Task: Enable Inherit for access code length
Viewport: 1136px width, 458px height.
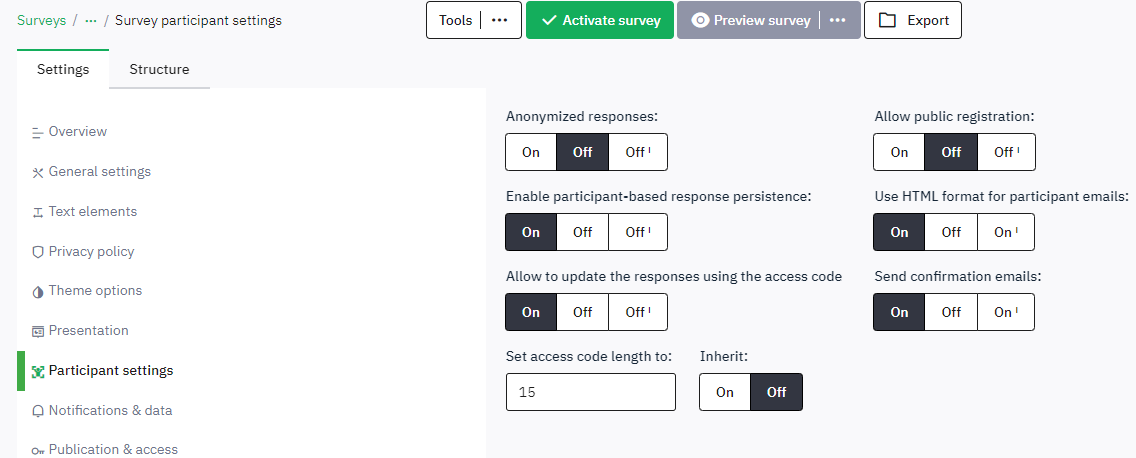Action: [725, 392]
